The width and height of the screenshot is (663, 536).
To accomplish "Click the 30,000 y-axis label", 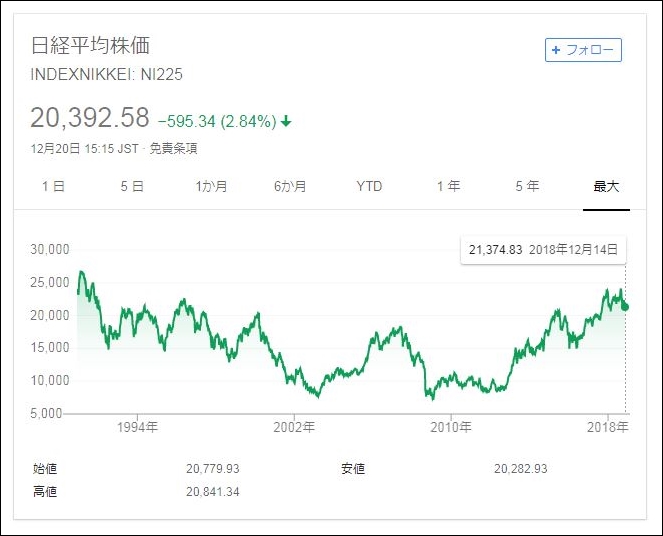I will click(50, 249).
